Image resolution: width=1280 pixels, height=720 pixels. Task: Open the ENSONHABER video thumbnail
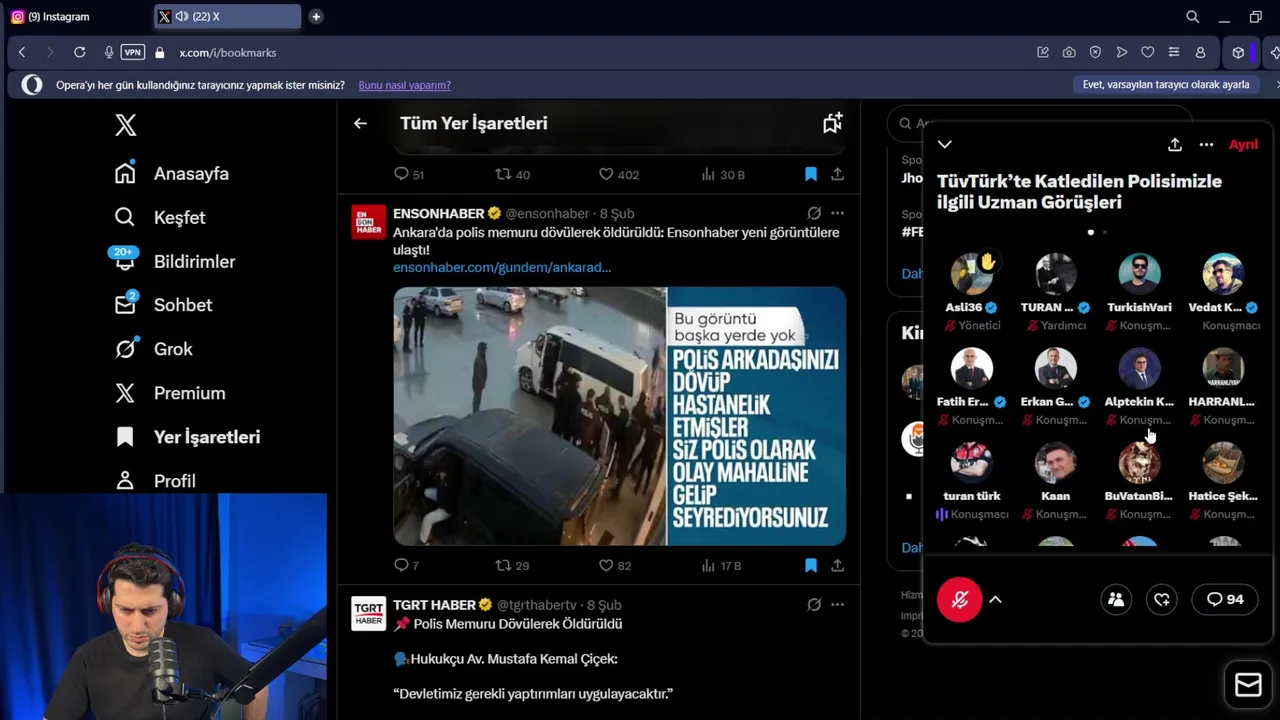click(x=619, y=416)
